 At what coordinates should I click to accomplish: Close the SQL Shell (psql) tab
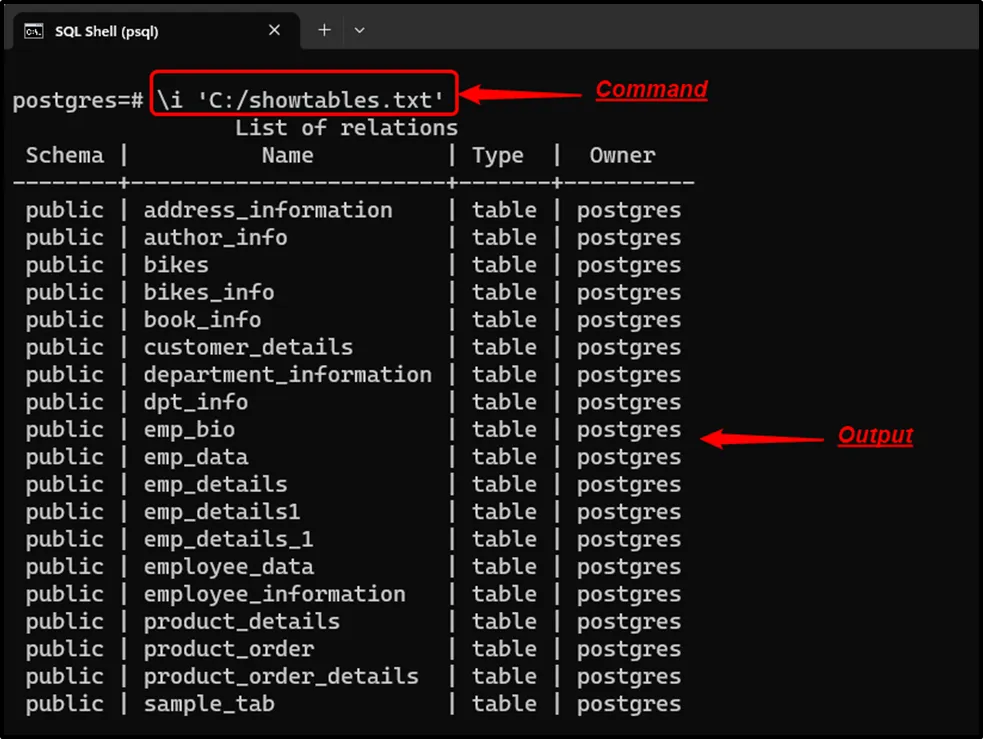click(x=275, y=30)
